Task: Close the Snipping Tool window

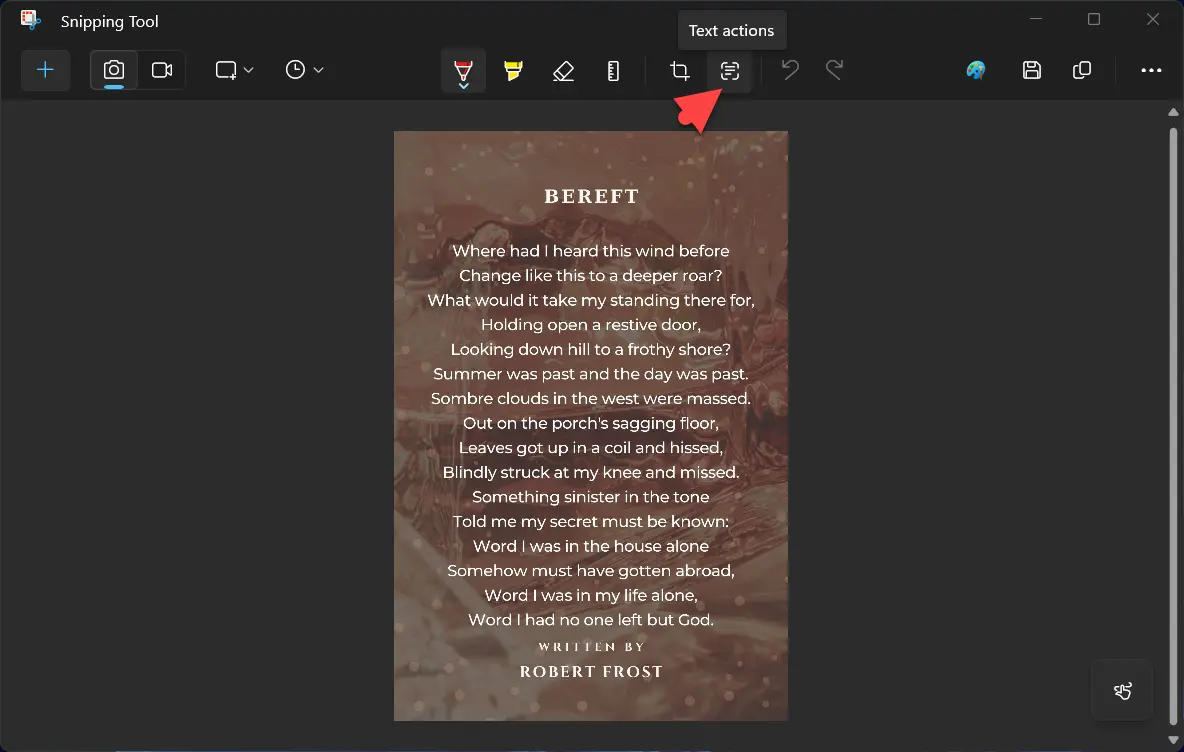Action: (1152, 19)
